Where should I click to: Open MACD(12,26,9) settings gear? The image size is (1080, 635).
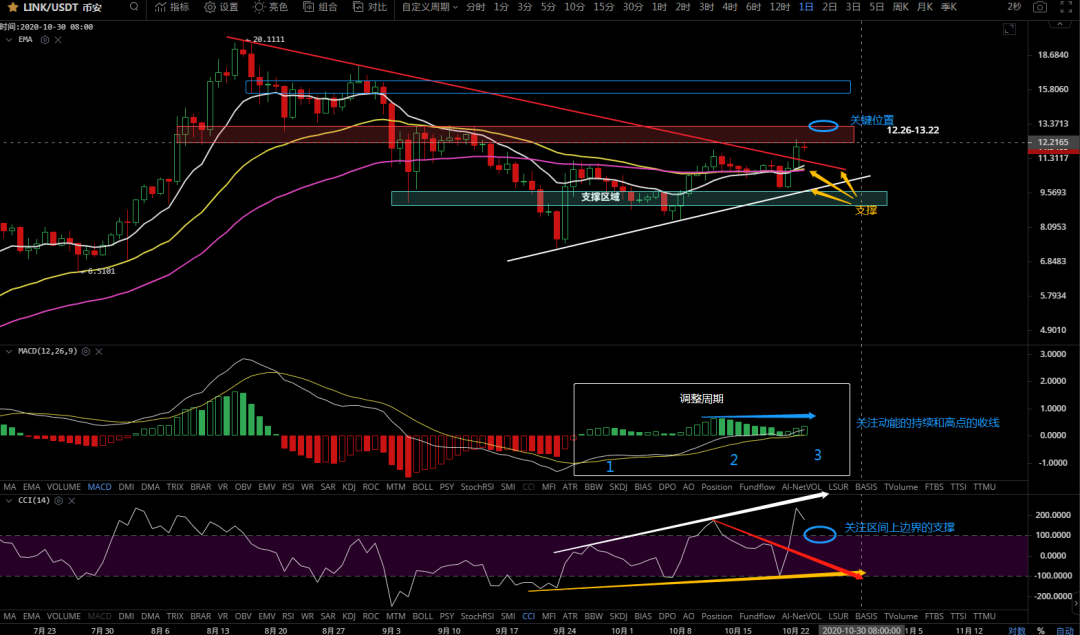tap(85, 352)
